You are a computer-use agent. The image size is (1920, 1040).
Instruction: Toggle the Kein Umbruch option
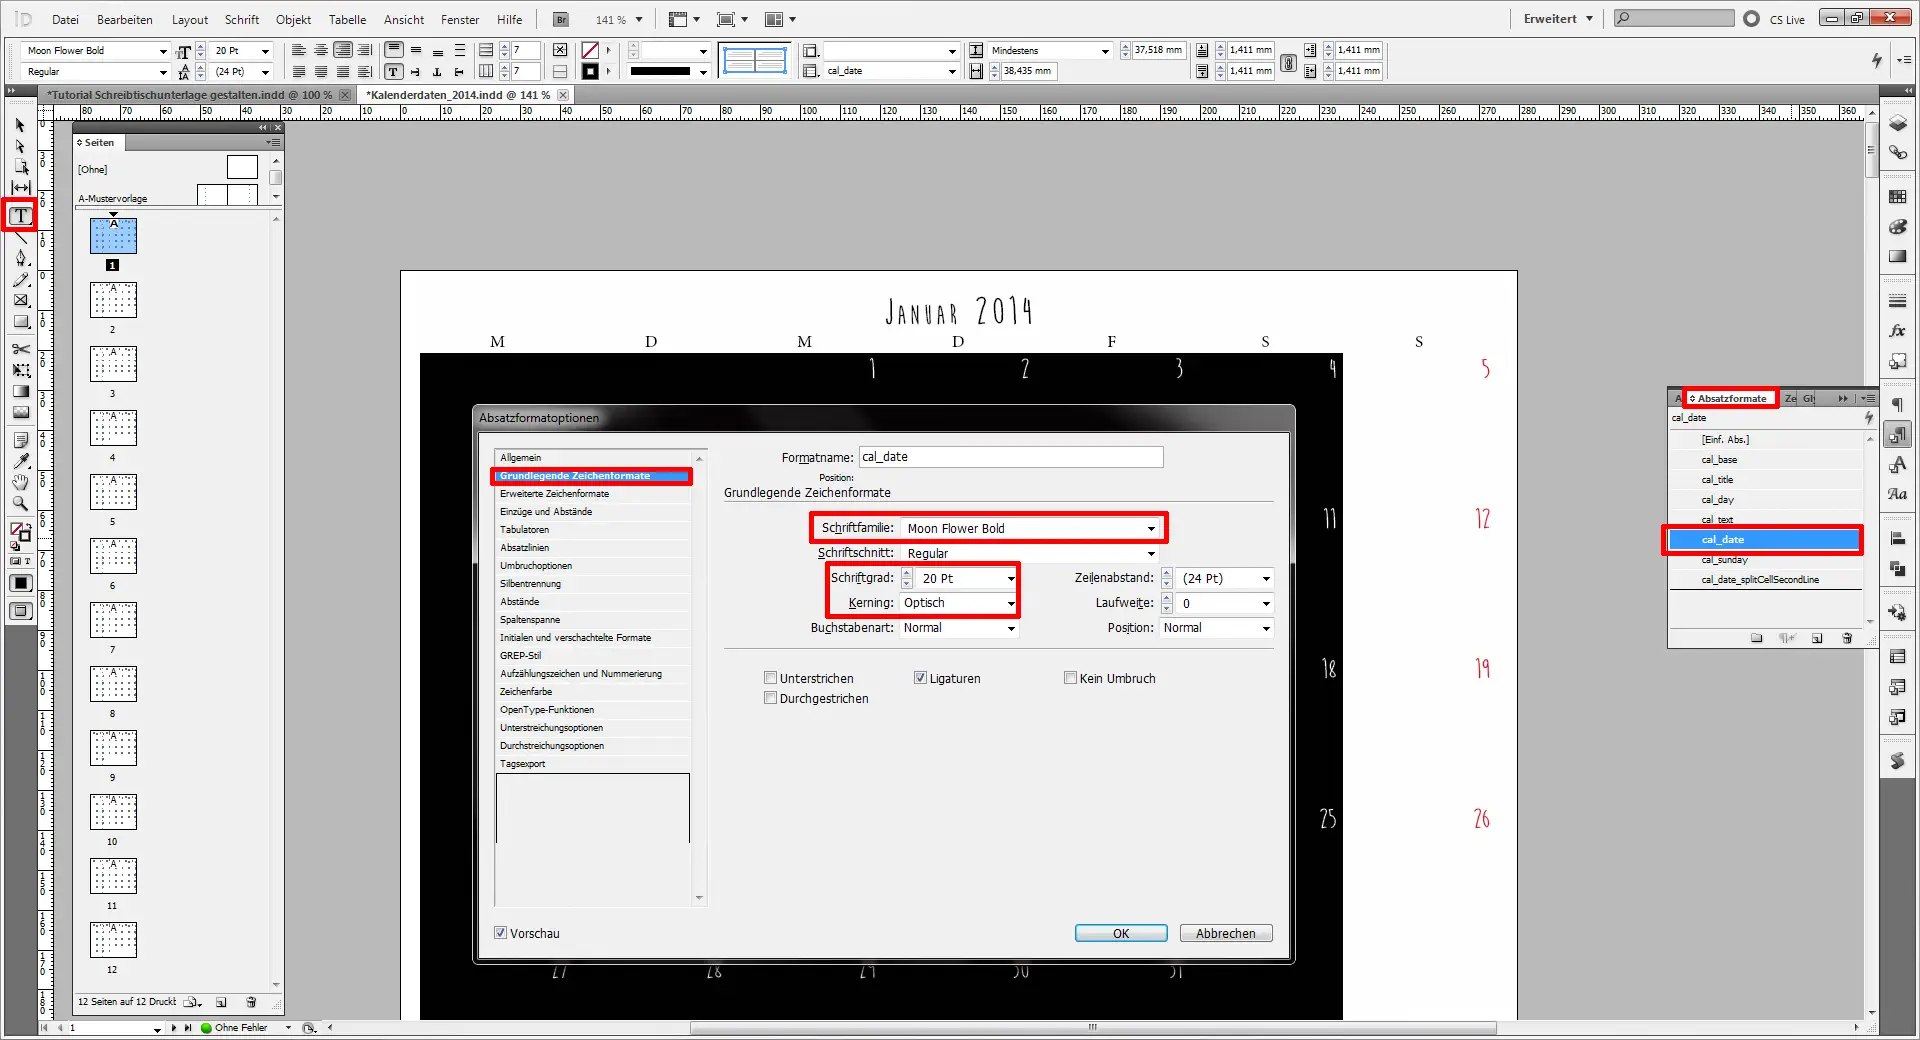(1070, 678)
